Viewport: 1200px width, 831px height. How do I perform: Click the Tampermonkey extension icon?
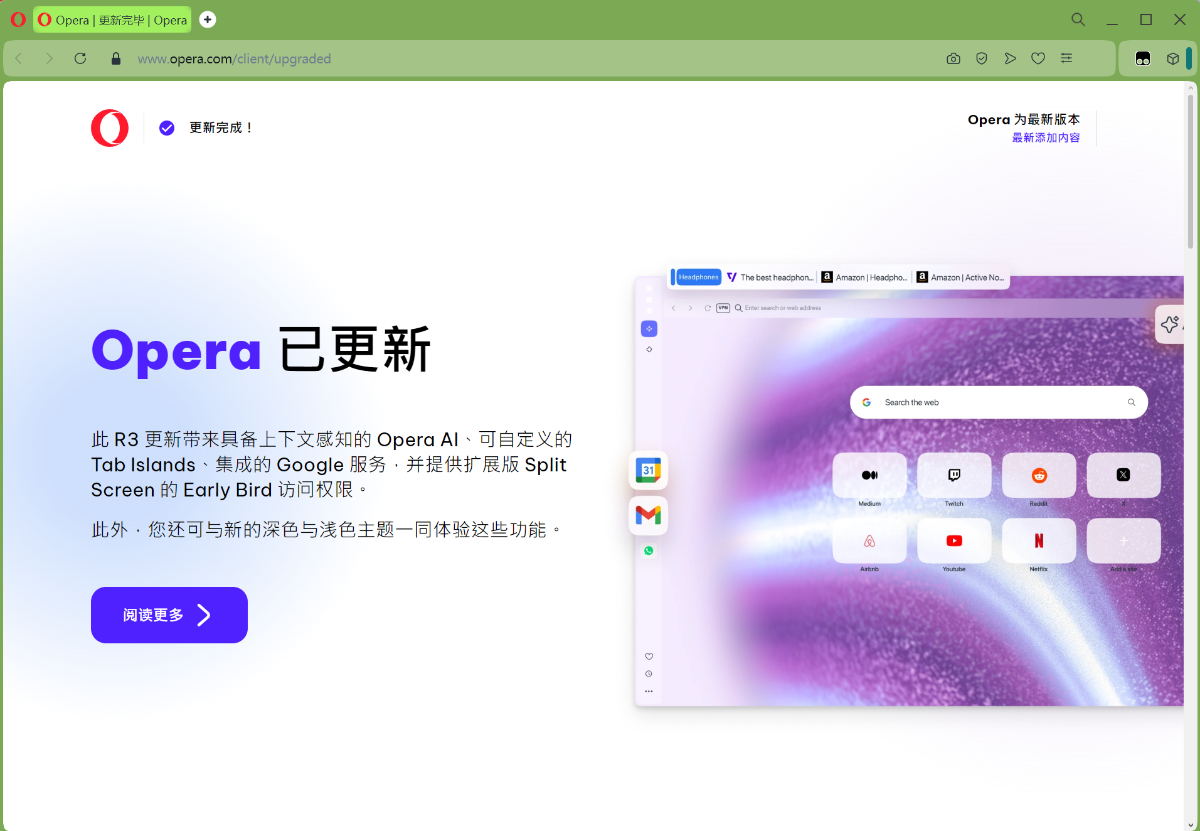[x=1143, y=59]
